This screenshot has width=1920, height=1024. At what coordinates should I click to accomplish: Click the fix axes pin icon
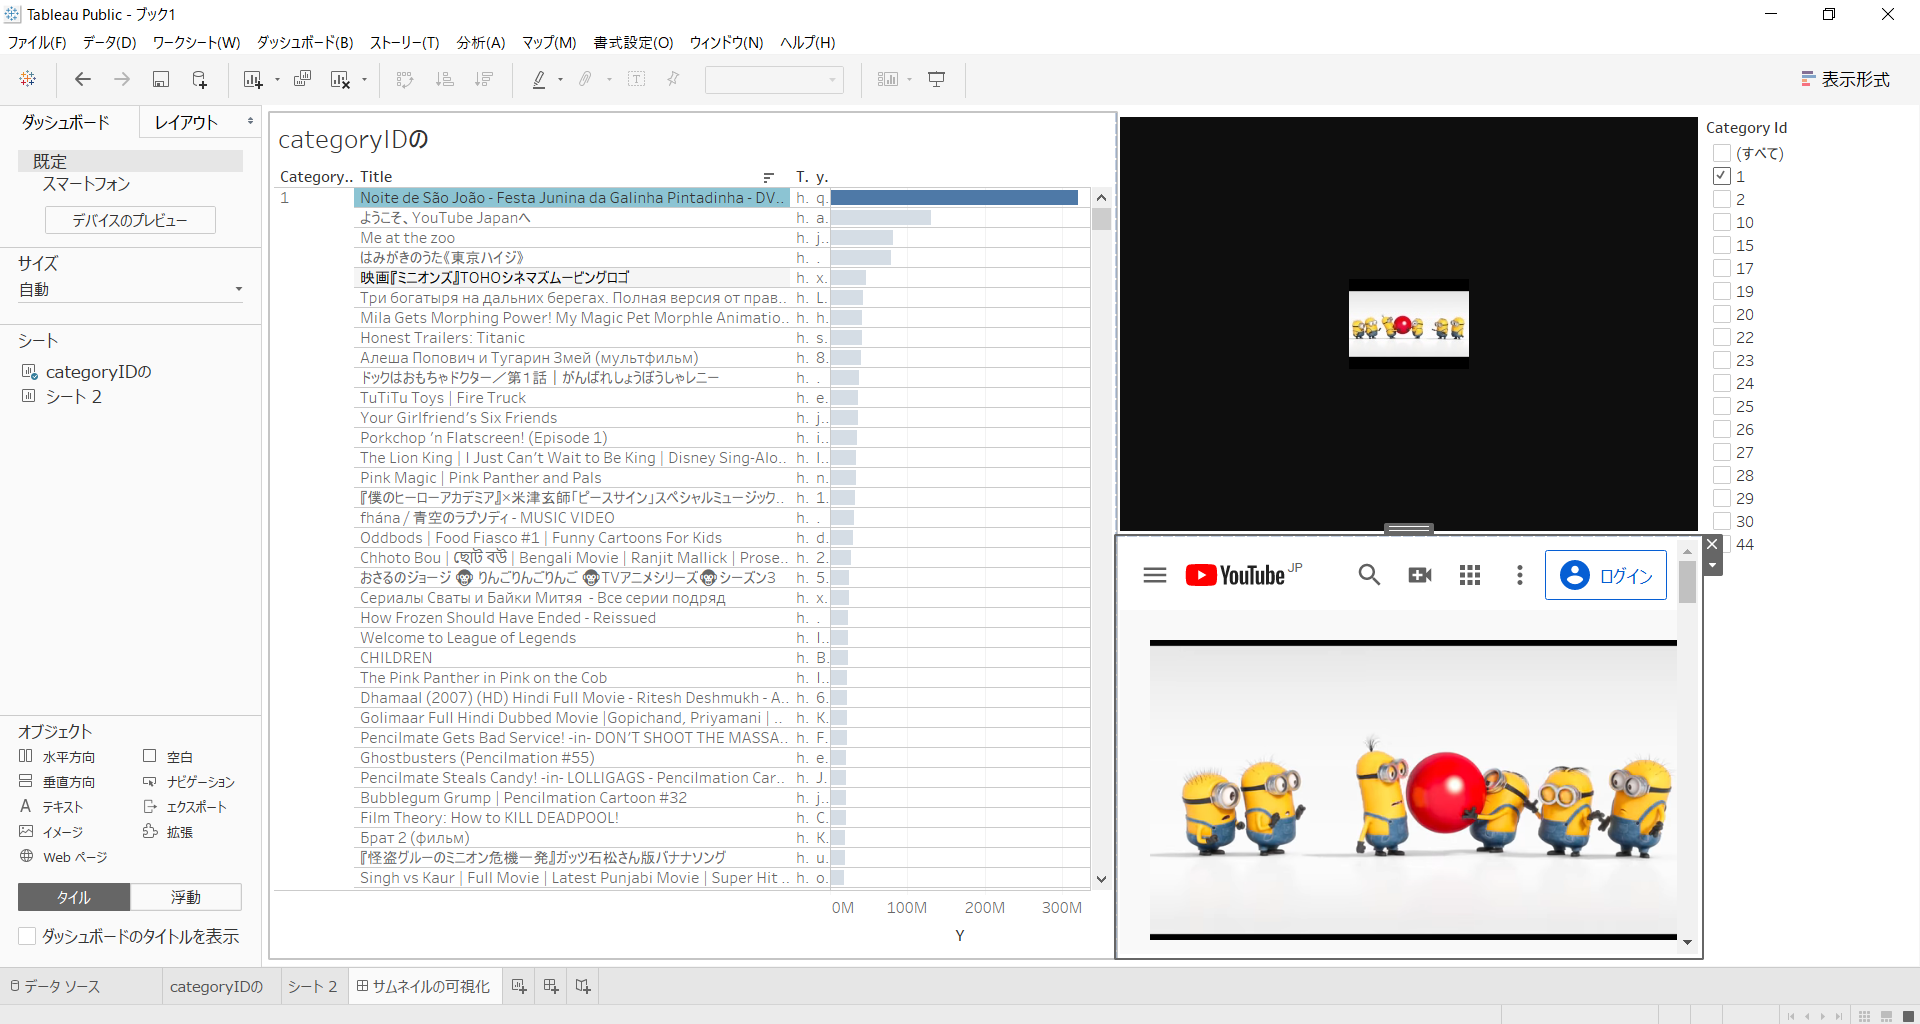coord(674,79)
